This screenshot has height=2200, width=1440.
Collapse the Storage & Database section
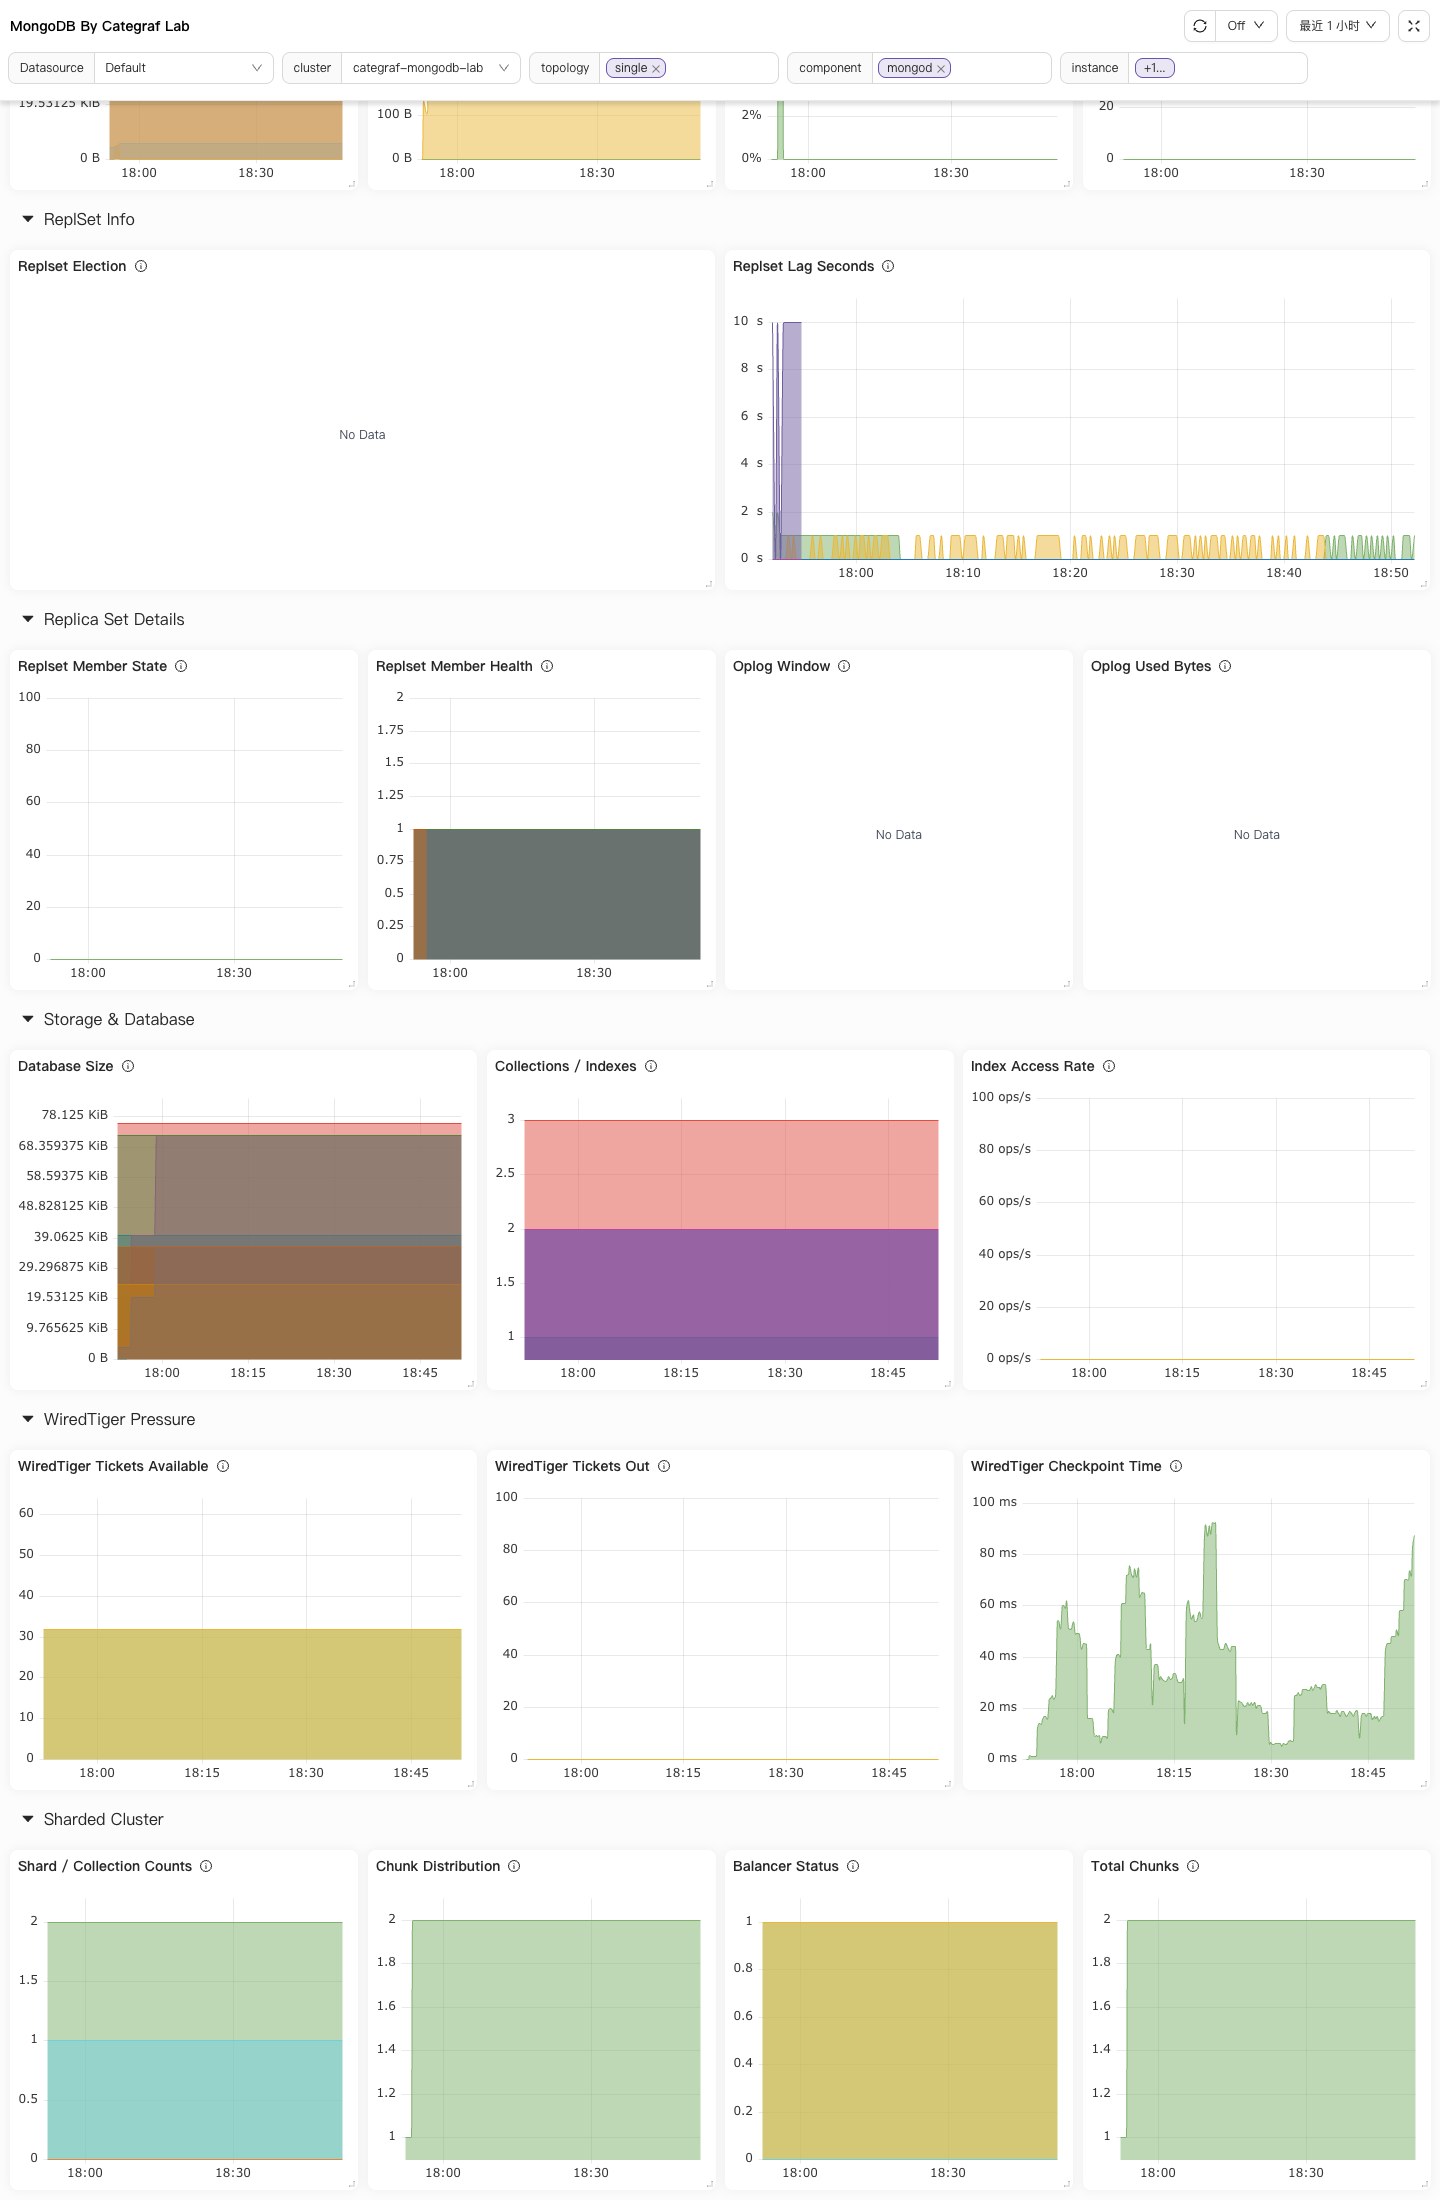pyautogui.click(x=28, y=1019)
